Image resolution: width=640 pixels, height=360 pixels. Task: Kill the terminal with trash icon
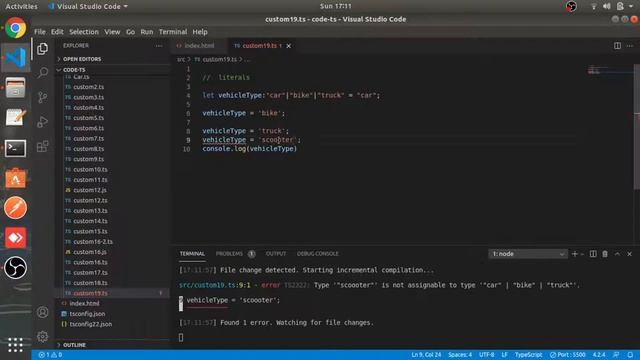(x=605, y=254)
